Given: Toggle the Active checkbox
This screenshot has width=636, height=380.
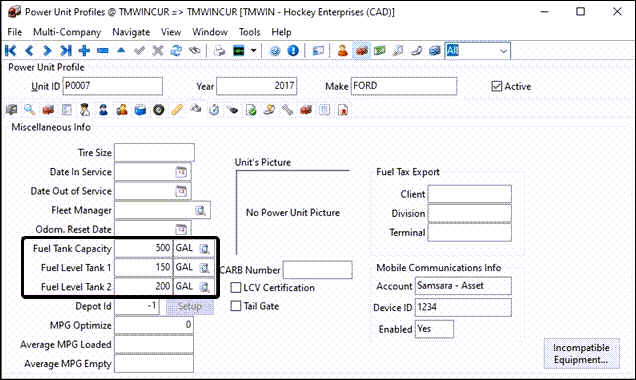Looking at the screenshot, I should pyautogui.click(x=496, y=86).
